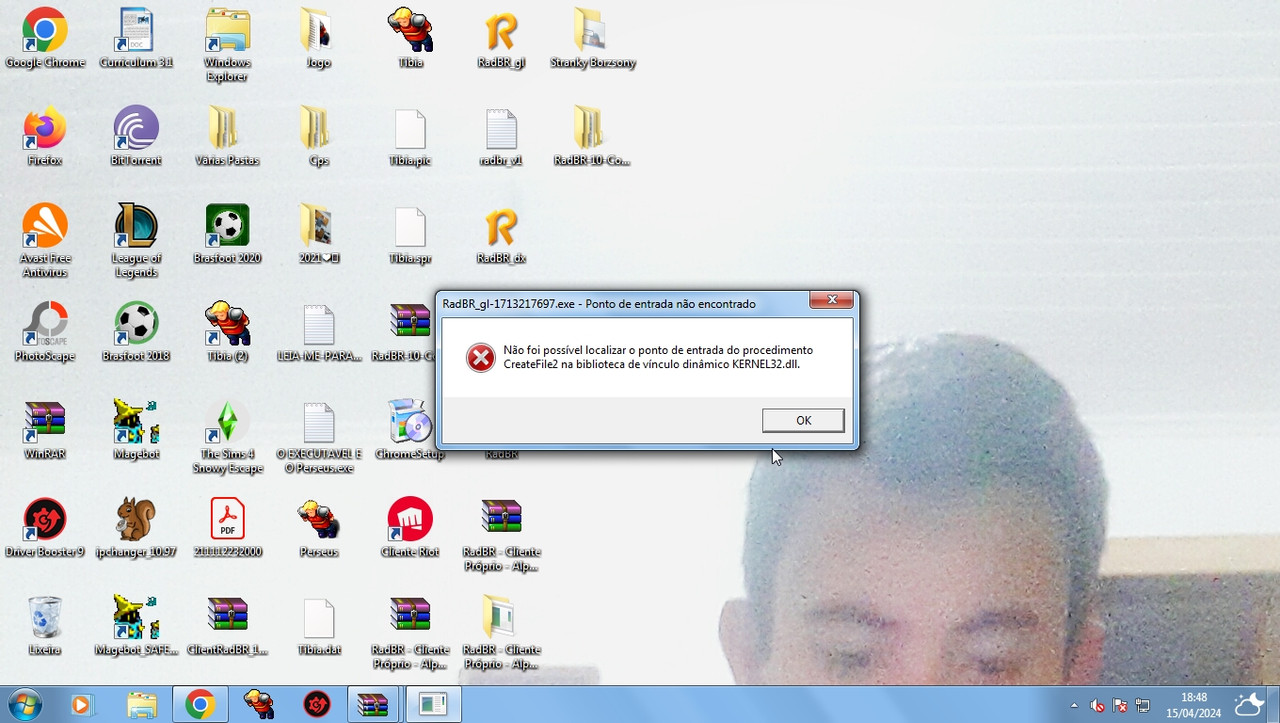Select the Tibia (2) shortcut
The height and width of the screenshot is (723, 1280).
pyautogui.click(x=227, y=332)
